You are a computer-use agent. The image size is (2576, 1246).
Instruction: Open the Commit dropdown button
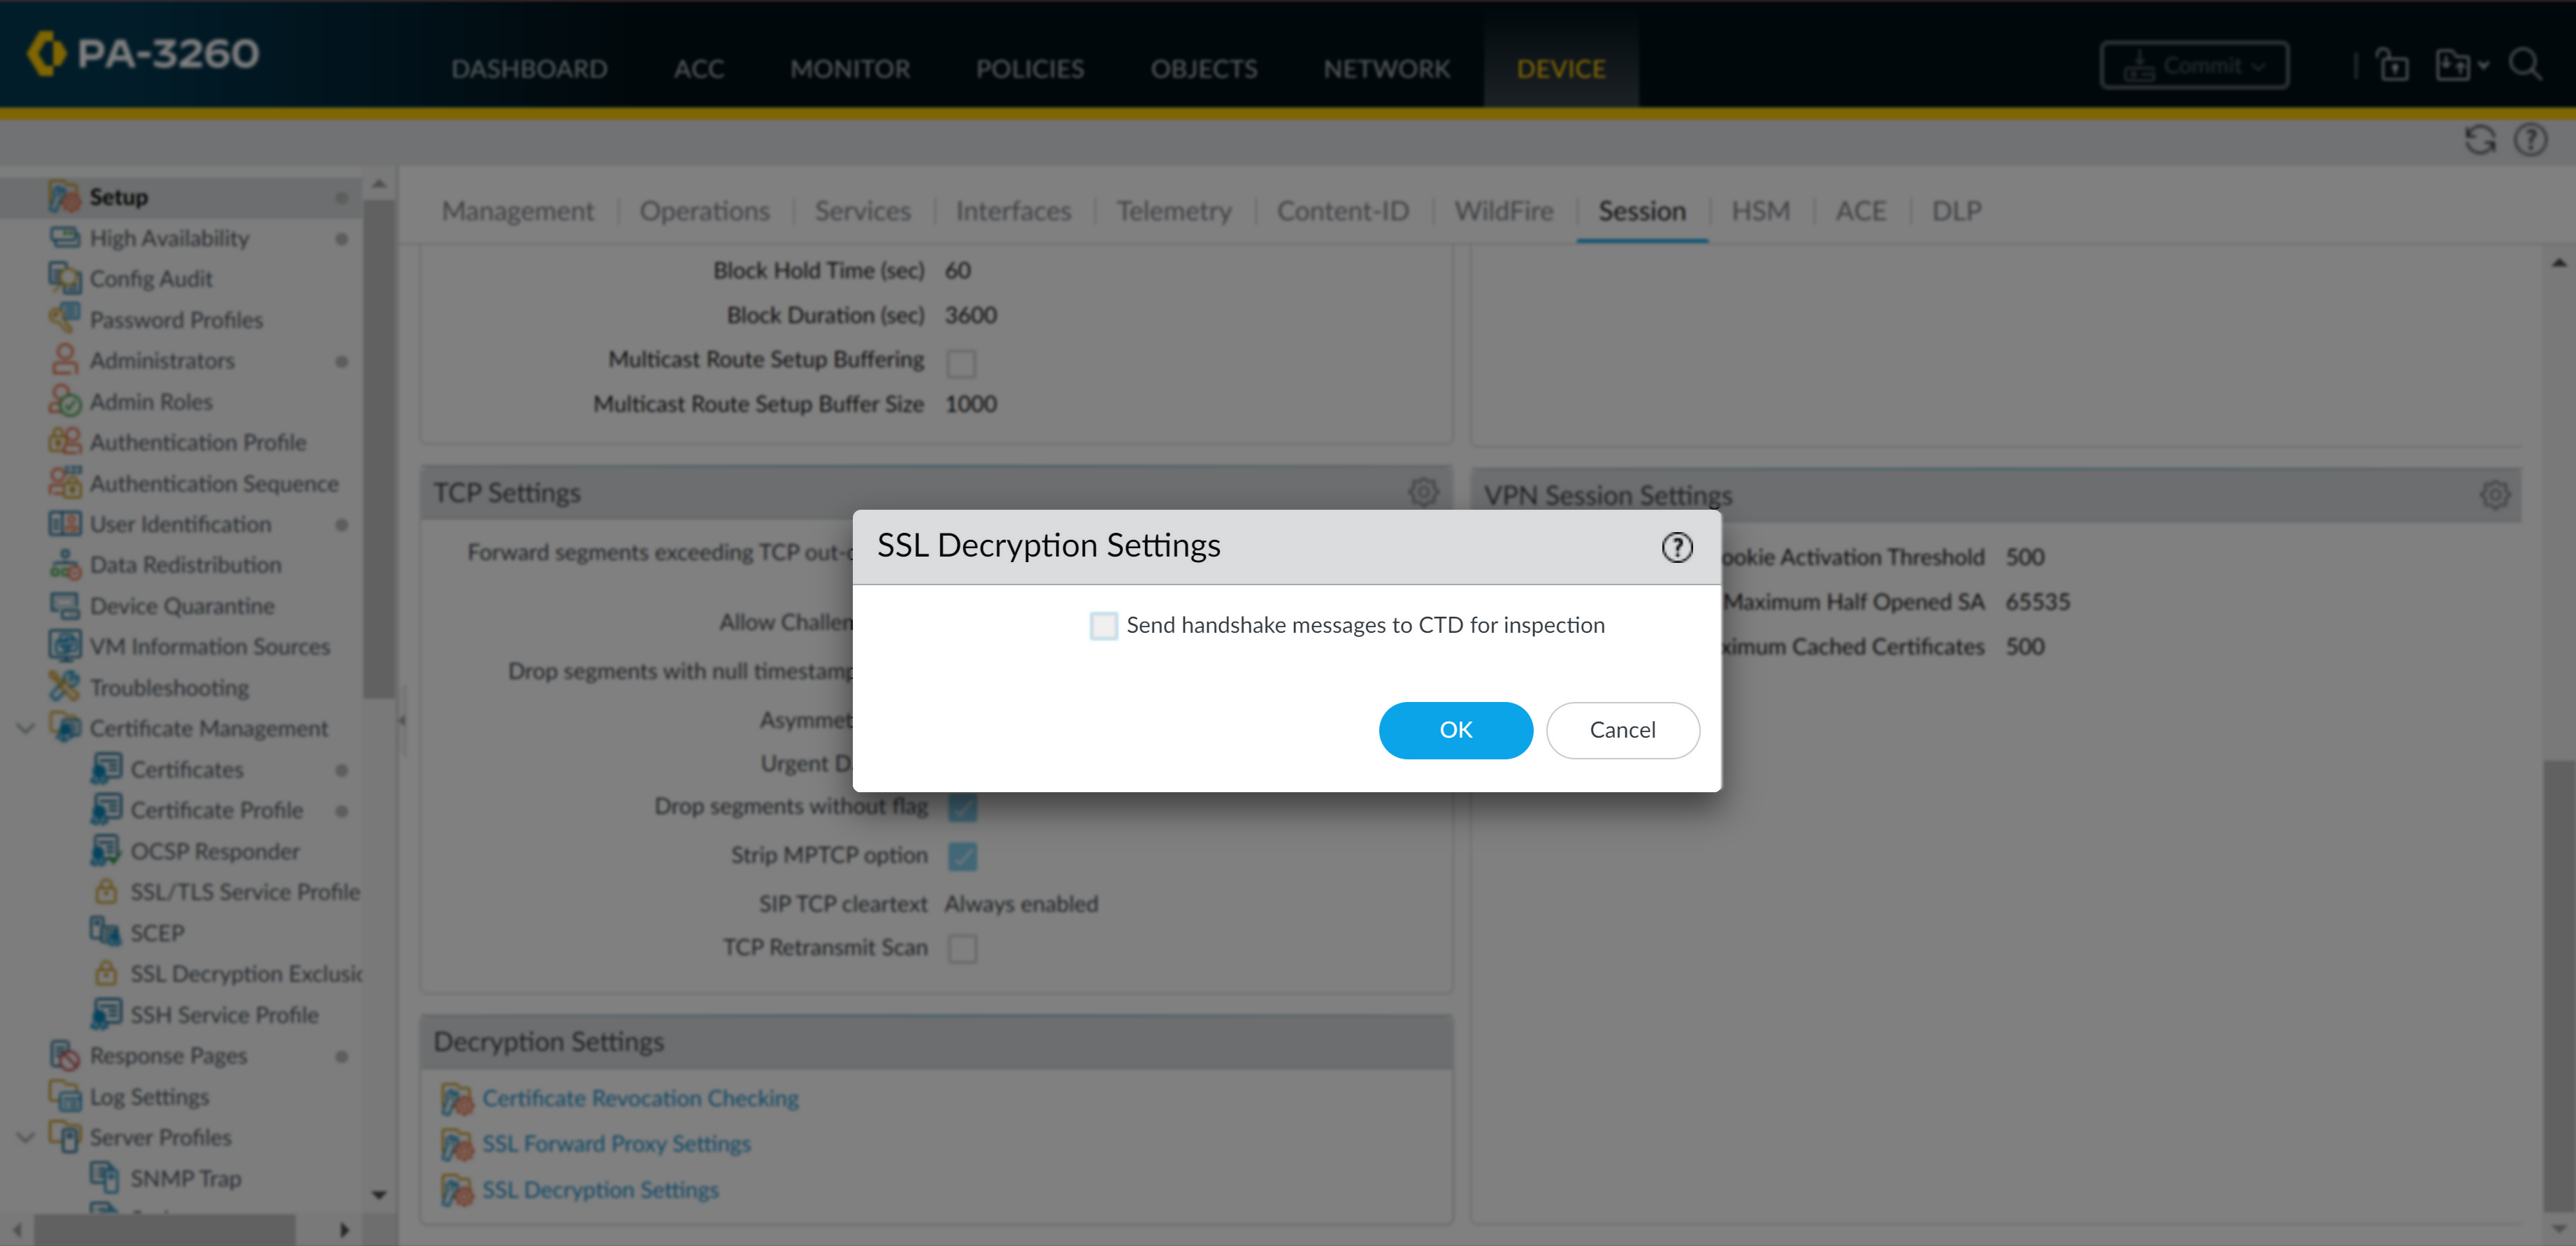2194,66
